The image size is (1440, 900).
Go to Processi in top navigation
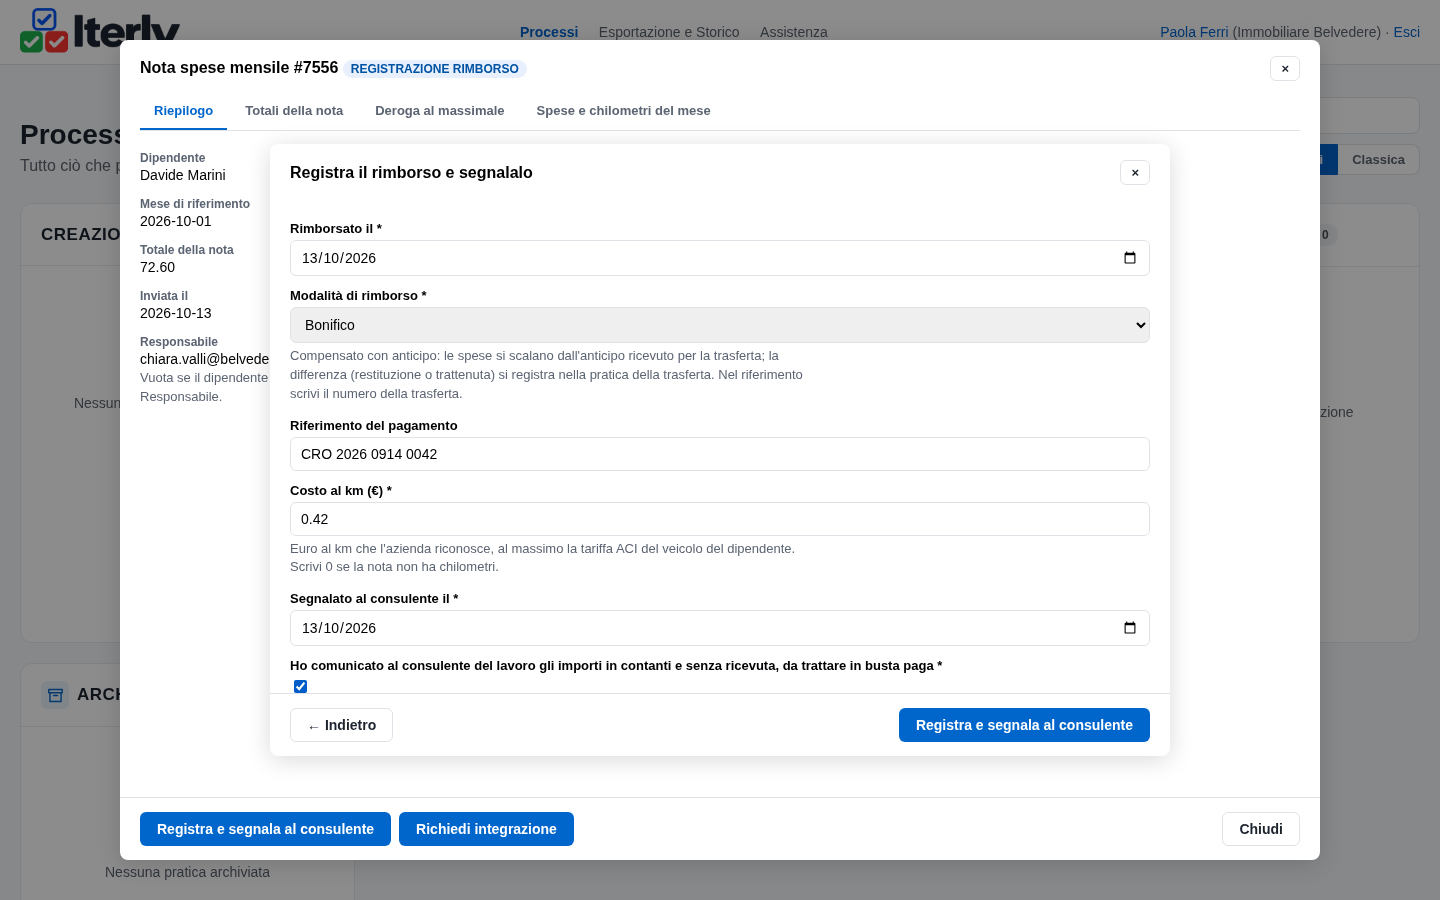click(x=549, y=32)
